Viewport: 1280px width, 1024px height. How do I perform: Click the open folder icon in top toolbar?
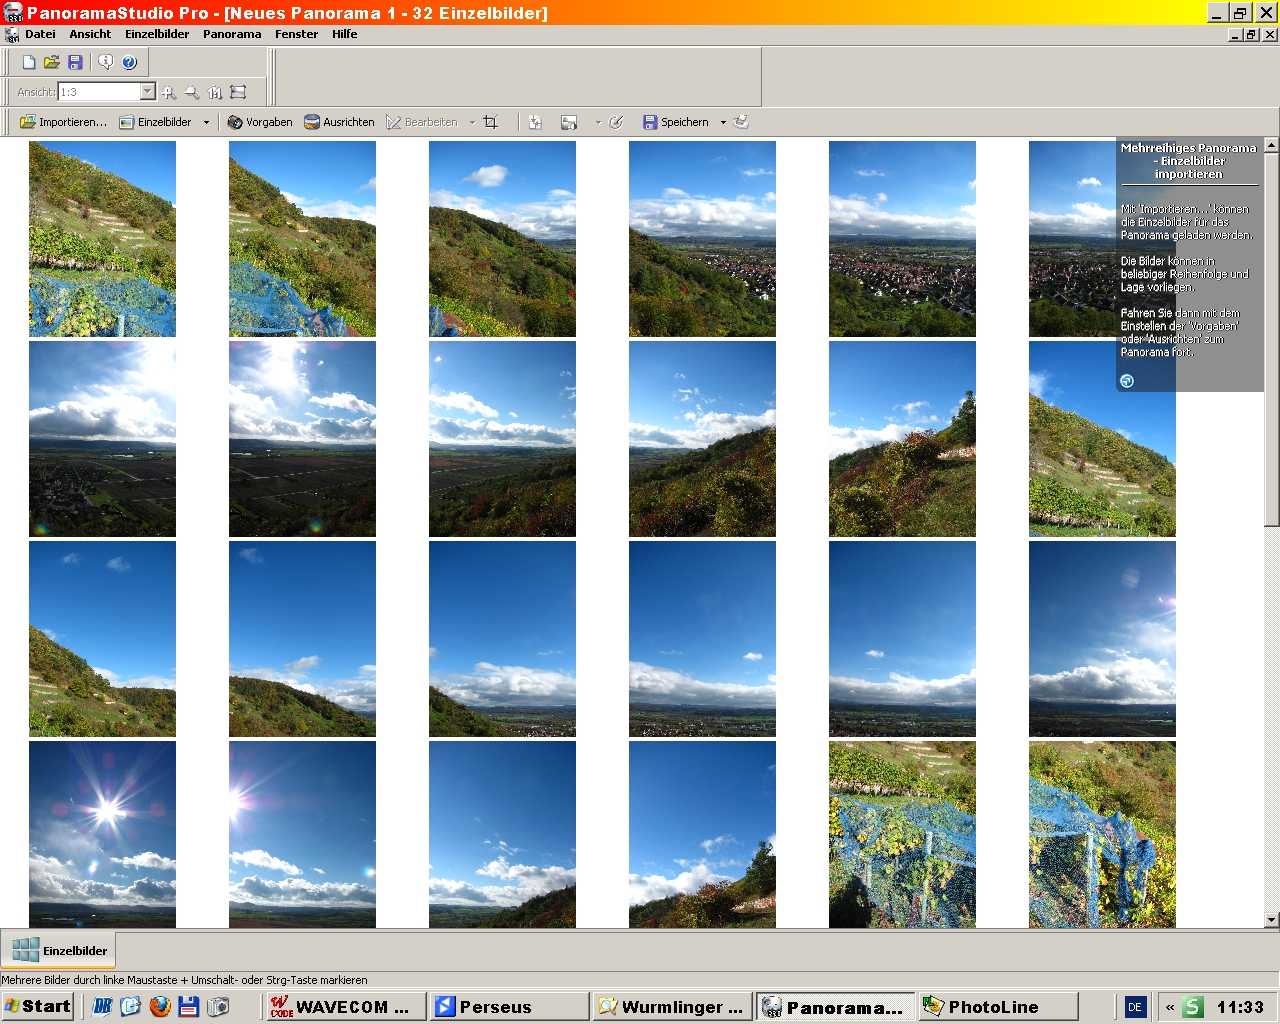[x=52, y=62]
